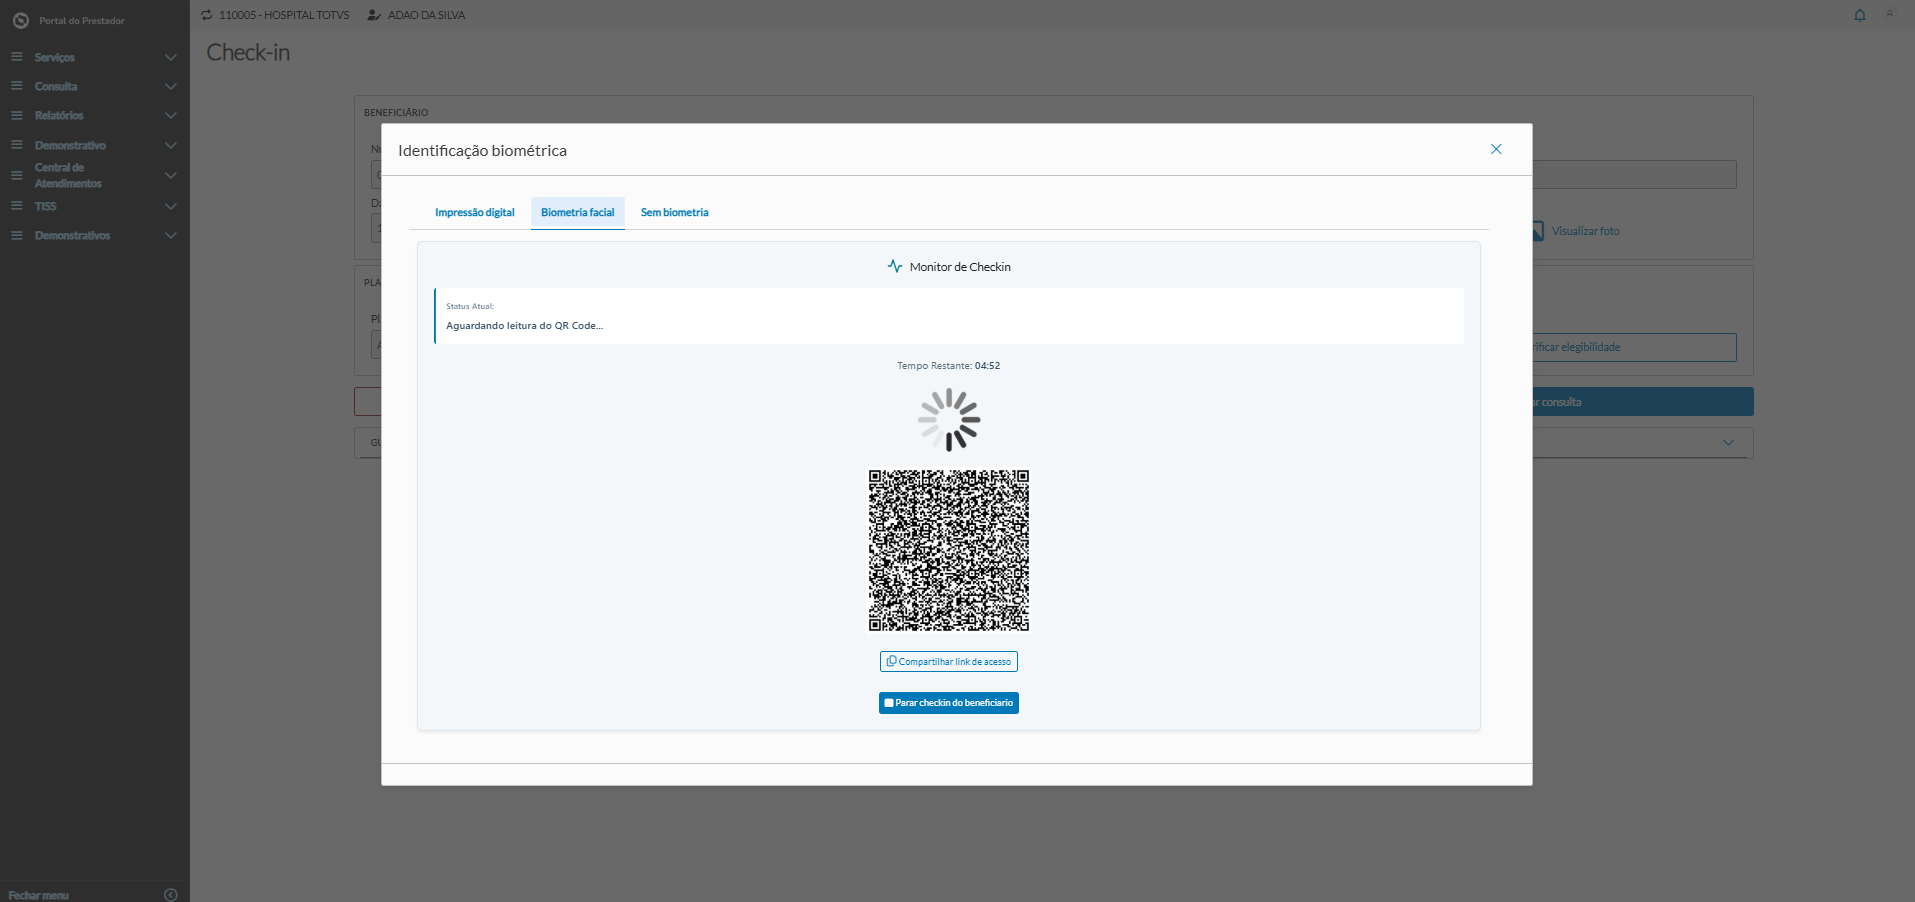The width and height of the screenshot is (1915, 902).
Task: Open the Sem biometria tab
Action: pos(675,212)
